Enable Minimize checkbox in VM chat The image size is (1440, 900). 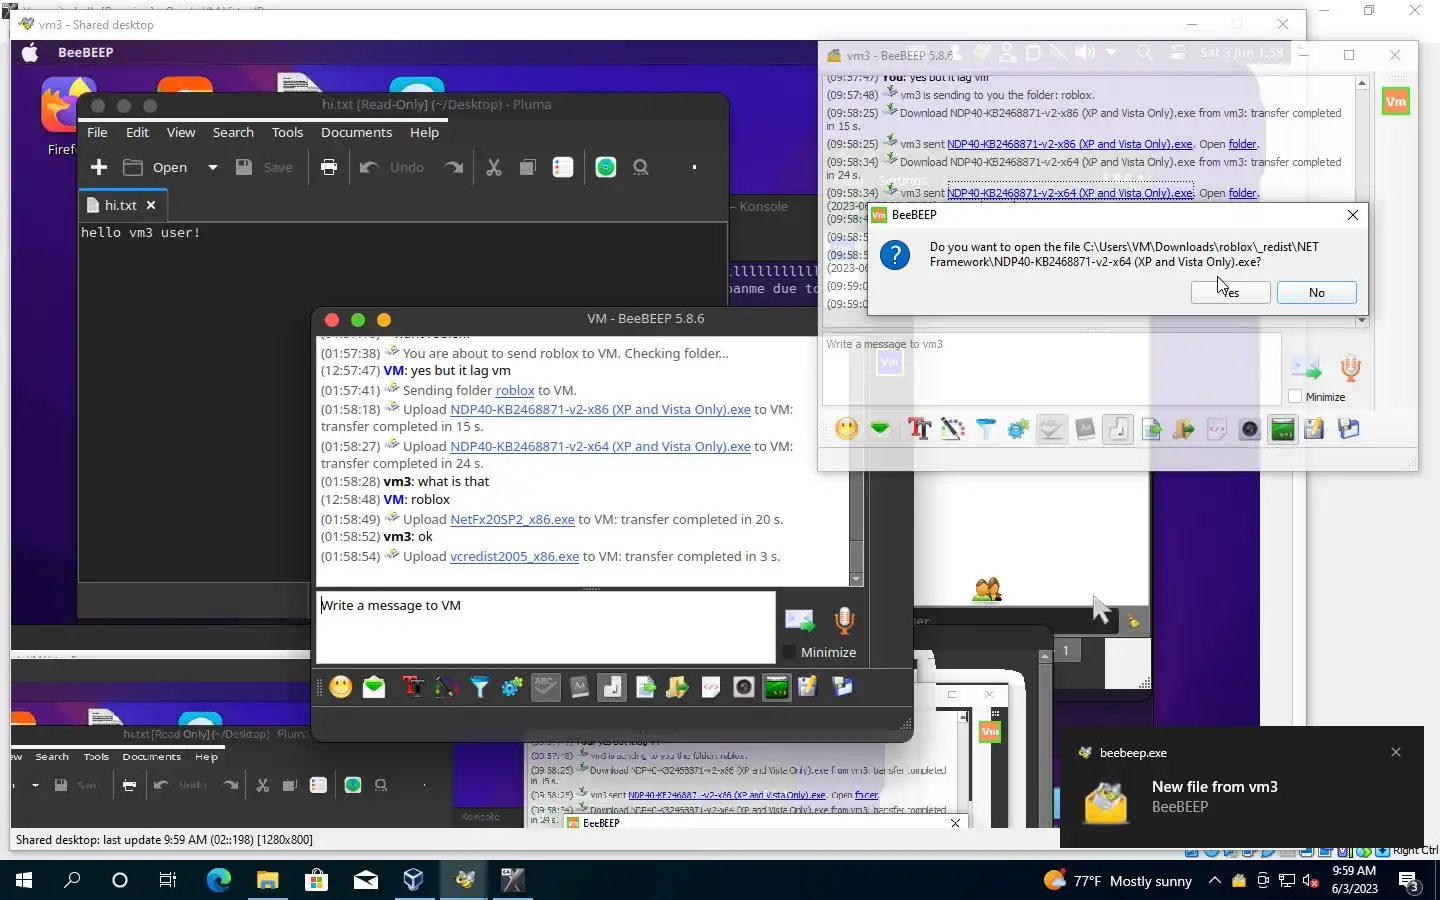click(789, 652)
